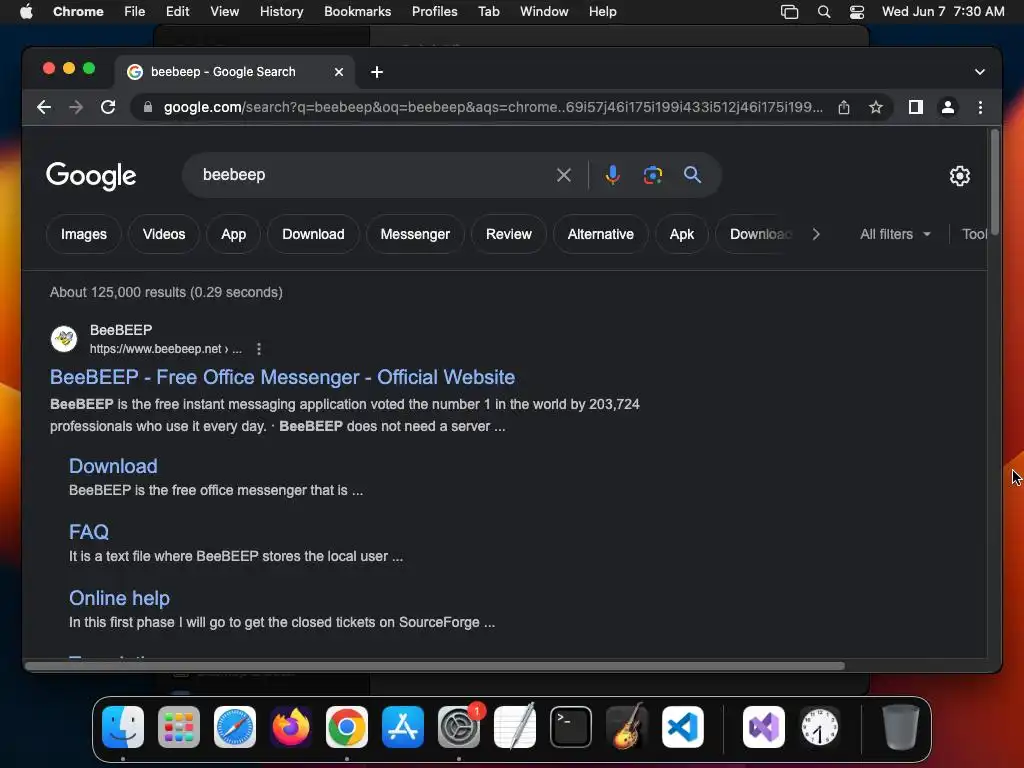Open the Chrome profile avatar
This screenshot has width=1024, height=768.
pyautogui.click(x=948, y=107)
